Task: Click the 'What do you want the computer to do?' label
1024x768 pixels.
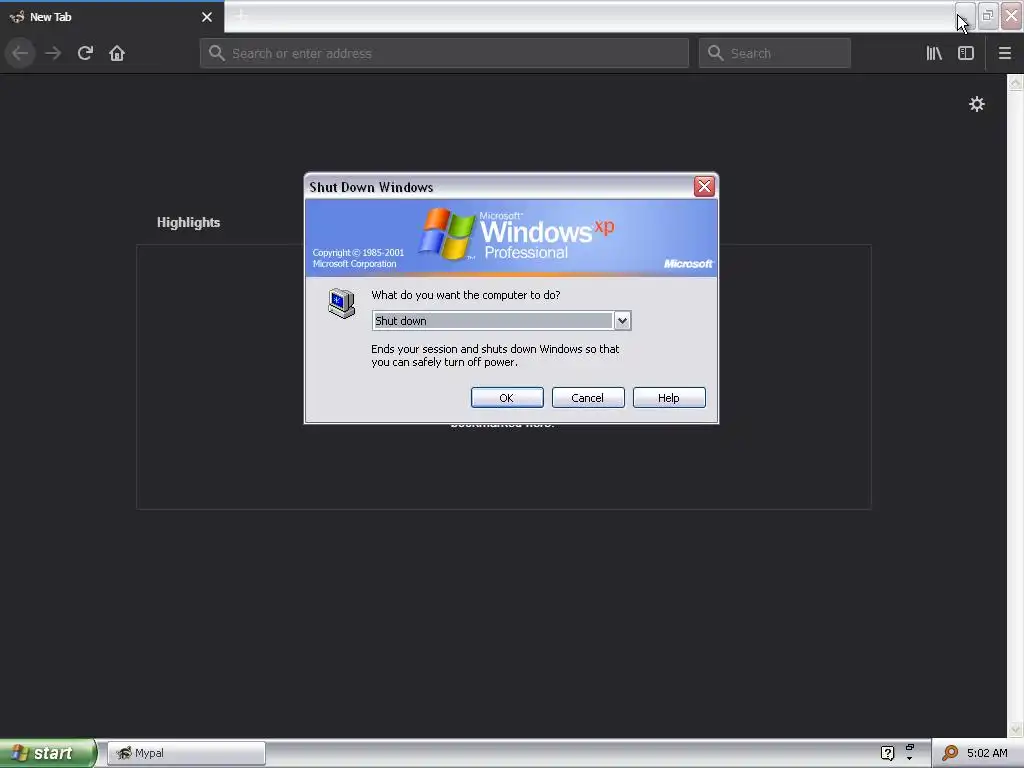Action: point(466,295)
